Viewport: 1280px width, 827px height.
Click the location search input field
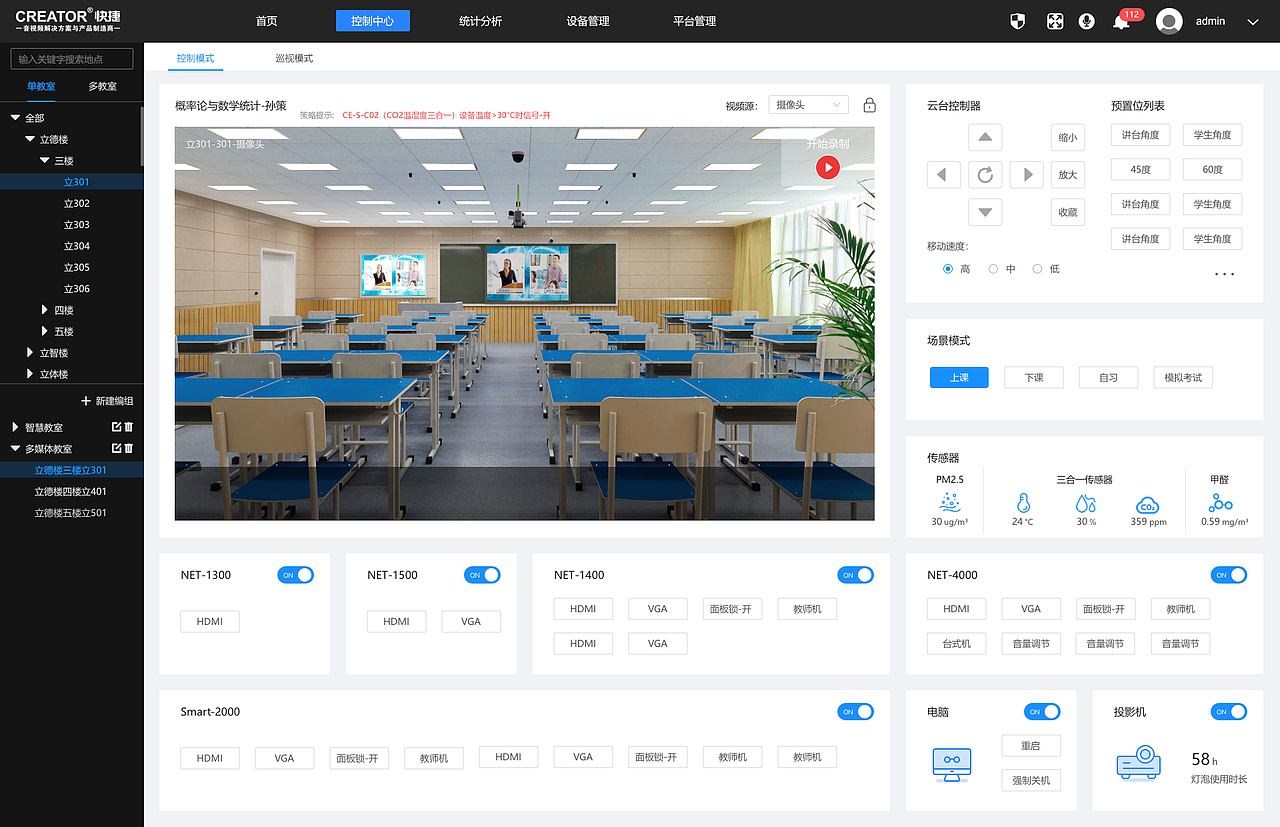(x=72, y=59)
